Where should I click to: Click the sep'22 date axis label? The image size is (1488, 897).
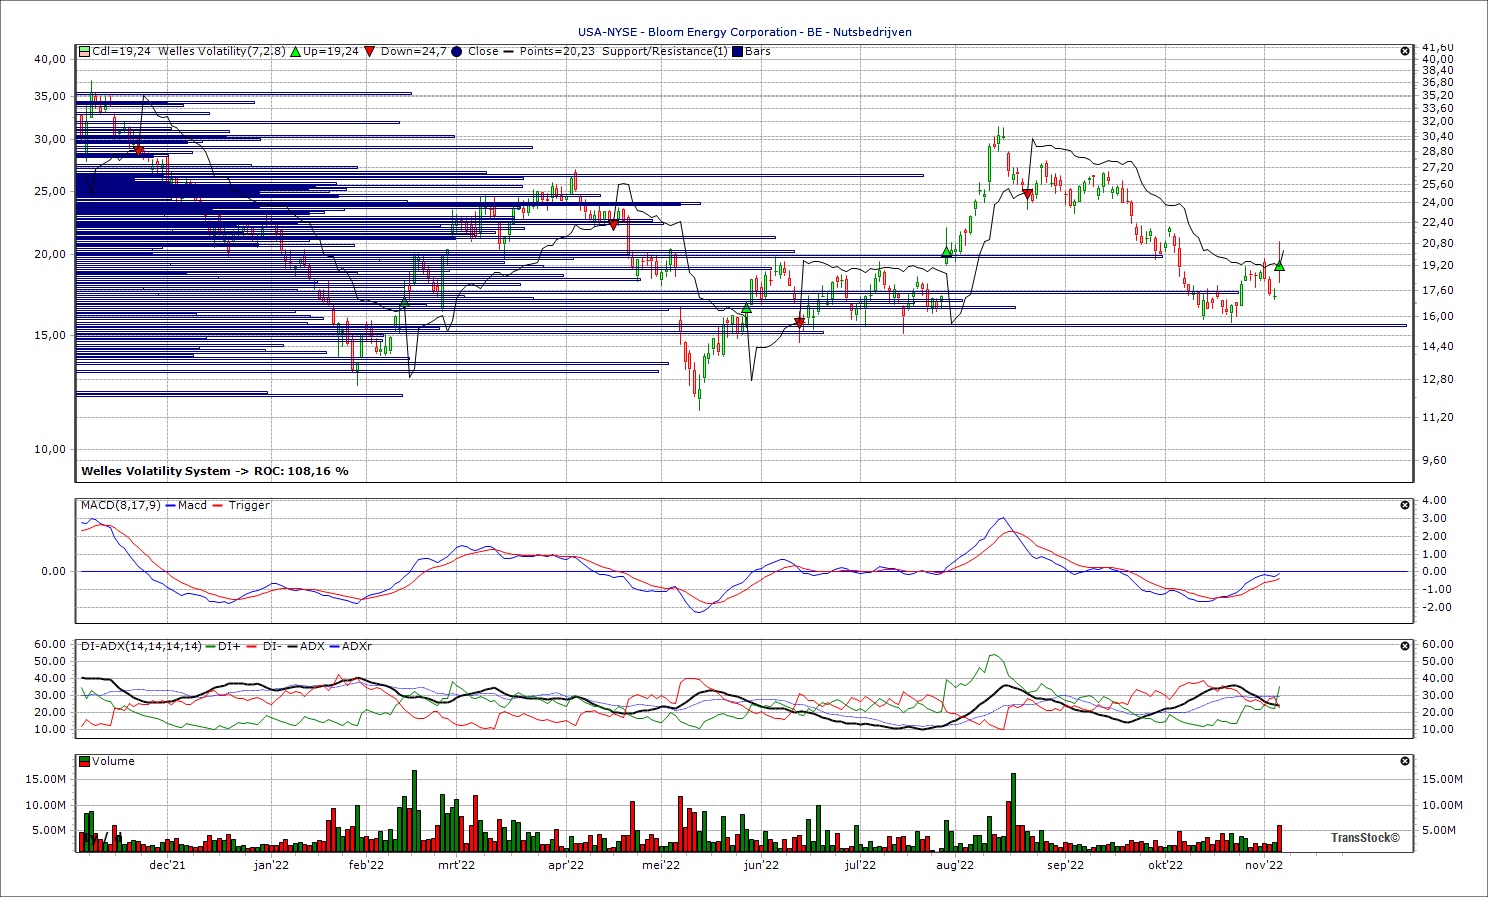click(x=1065, y=865)
